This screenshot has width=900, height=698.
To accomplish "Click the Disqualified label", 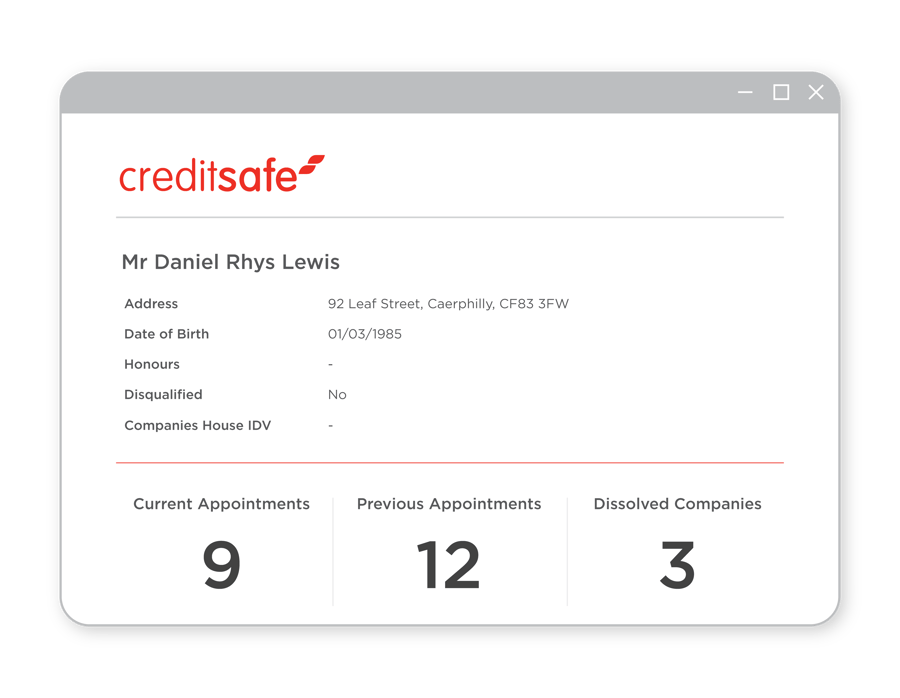I will click(163, 395).
